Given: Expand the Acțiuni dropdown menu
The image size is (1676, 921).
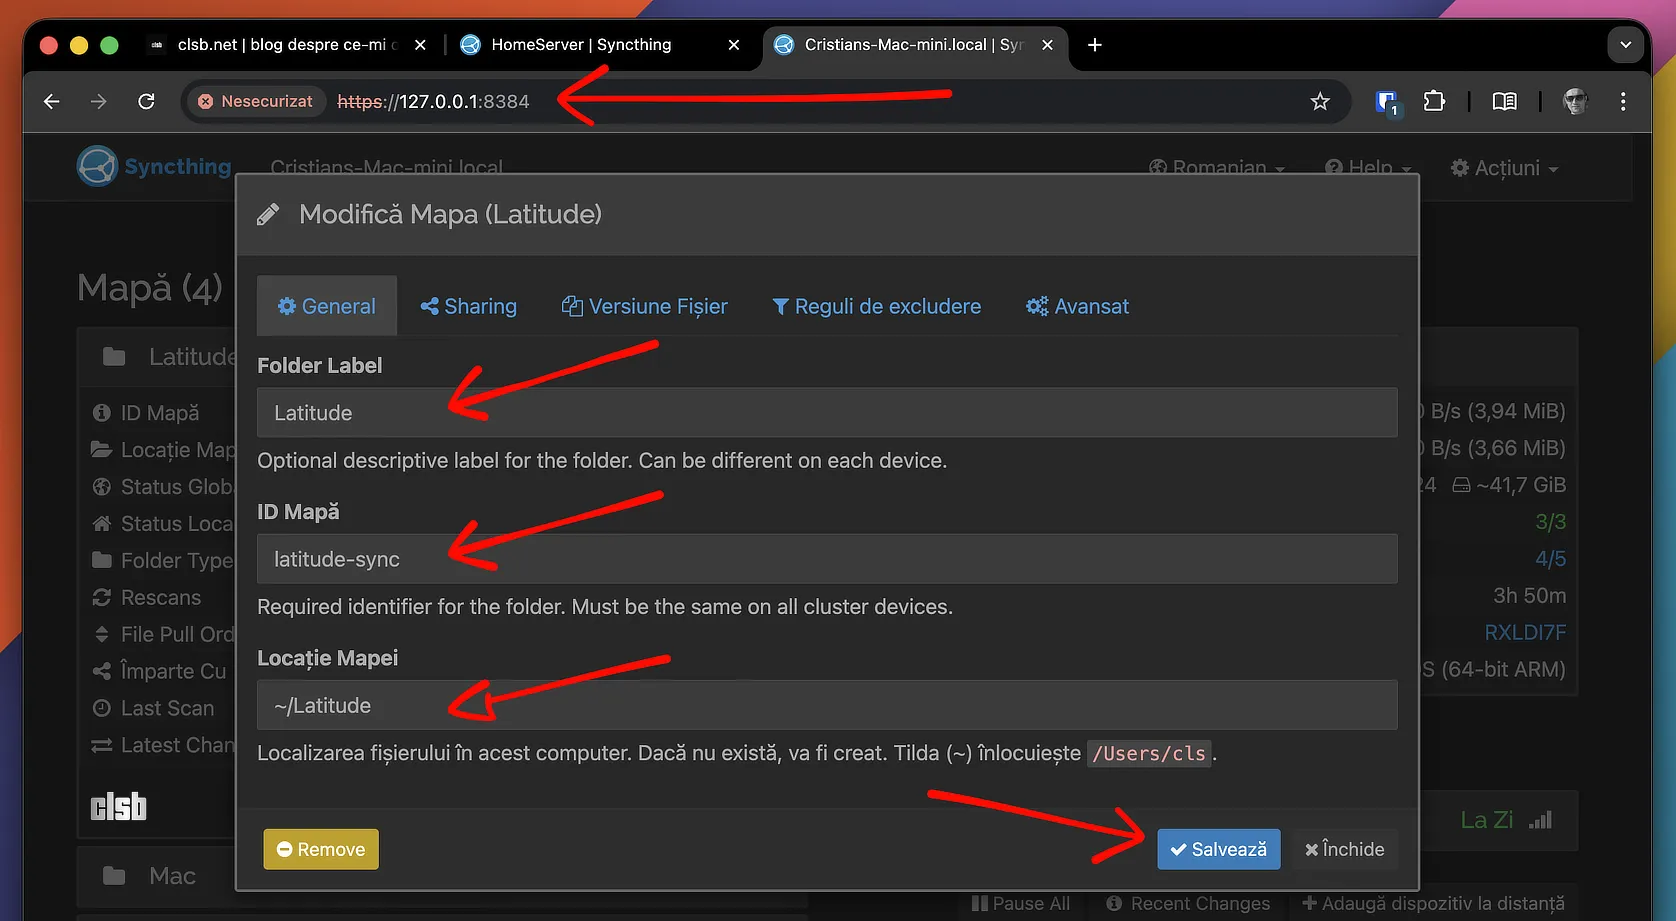Looking at the screenshot, I should tap(1504, 168).
